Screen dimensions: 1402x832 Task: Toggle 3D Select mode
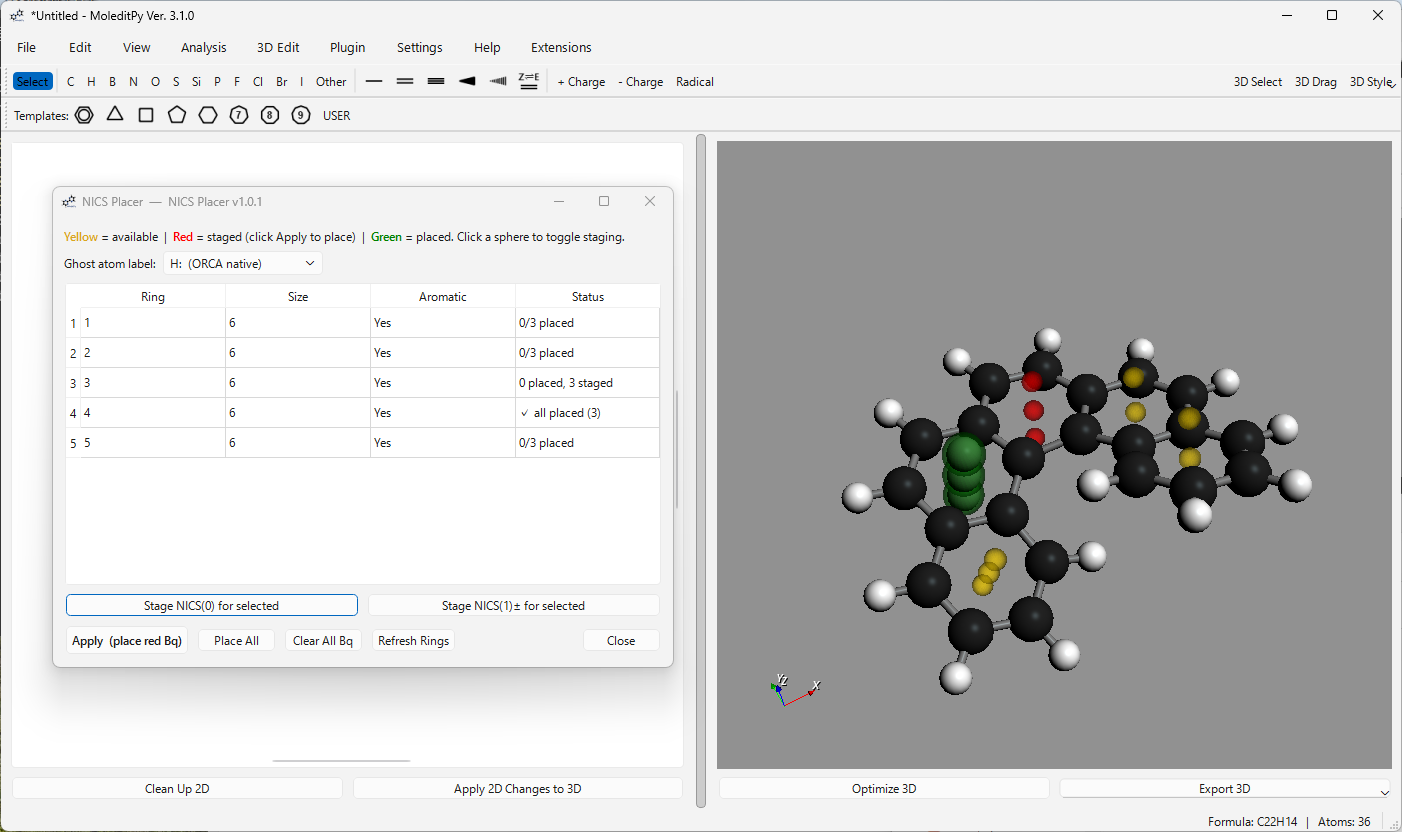click(x=1257, y=82)
